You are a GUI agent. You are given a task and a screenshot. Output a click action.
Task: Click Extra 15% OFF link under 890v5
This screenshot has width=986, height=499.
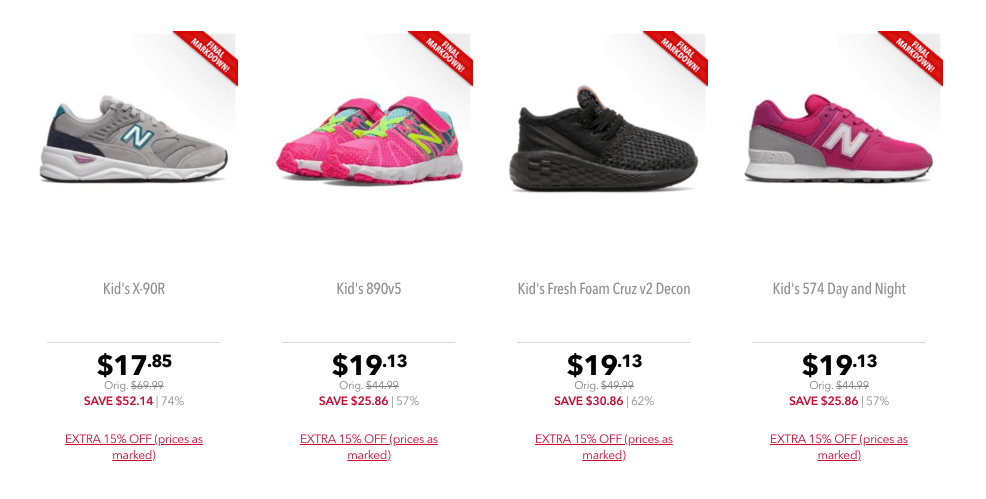(x=368, y=446)
